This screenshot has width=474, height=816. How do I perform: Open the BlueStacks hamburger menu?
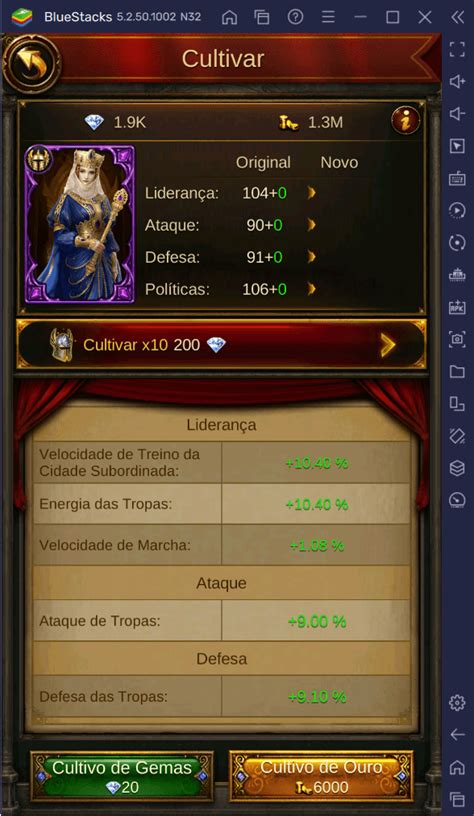328,17
